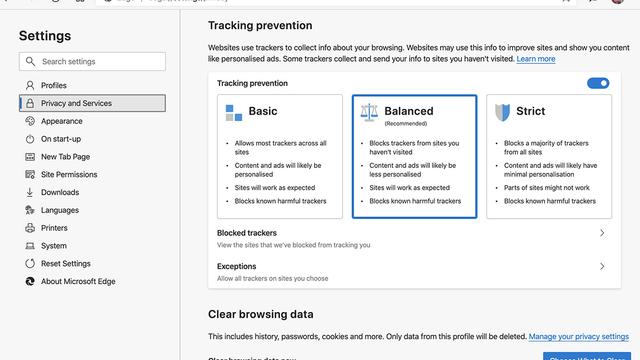Follow Manage your privacy settings link
The height and width of the screenshot is (360, 640).
point(578,337)
